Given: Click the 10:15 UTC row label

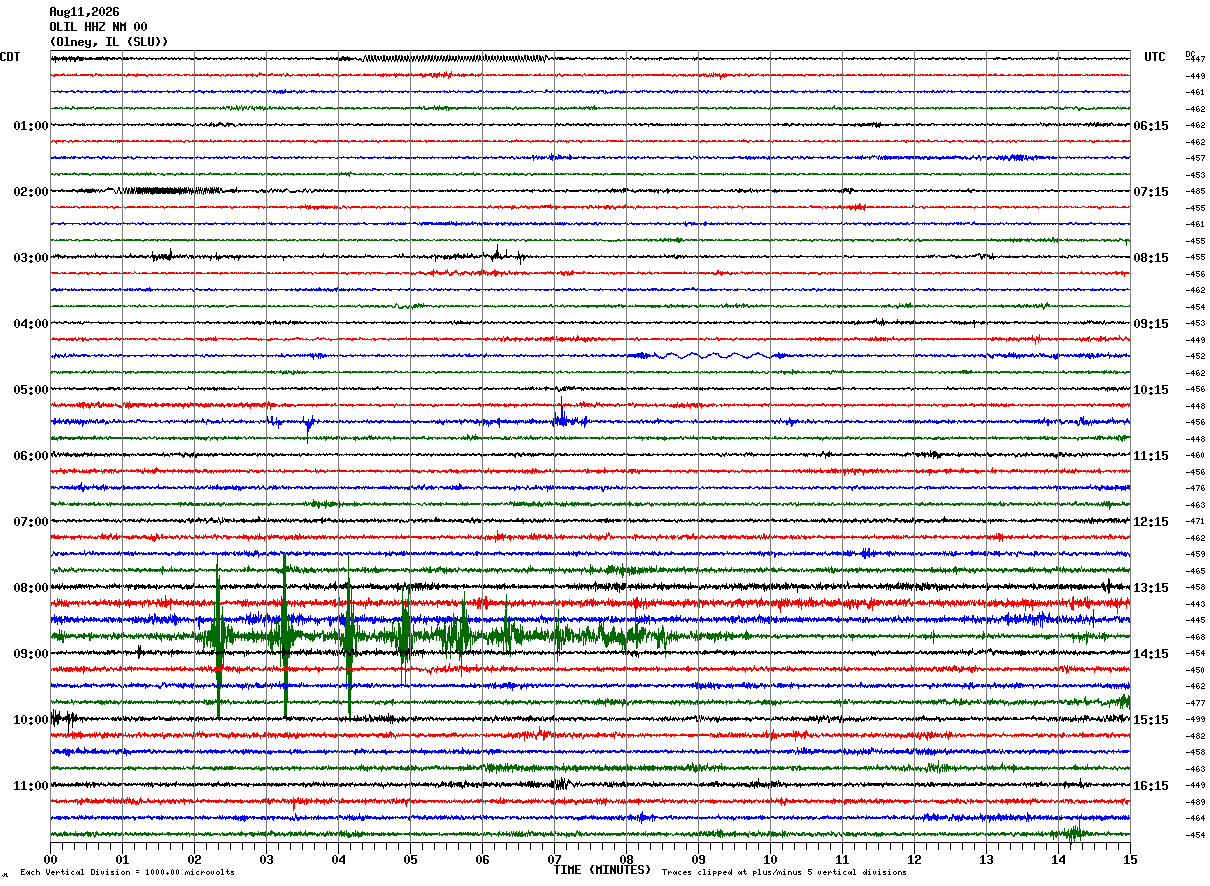Looking at the screenshot, I should [x=1151, y=390].
